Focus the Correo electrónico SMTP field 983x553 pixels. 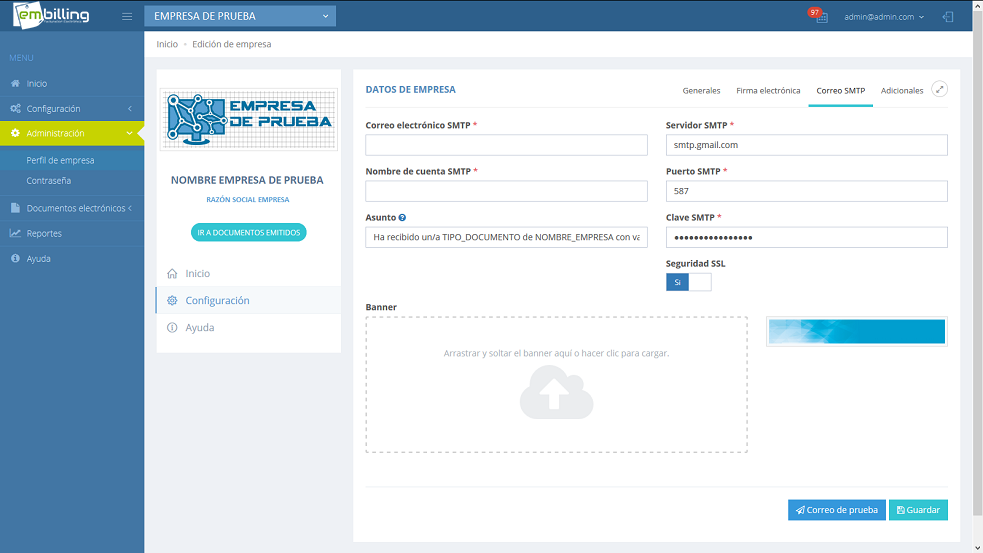(506, 145)
